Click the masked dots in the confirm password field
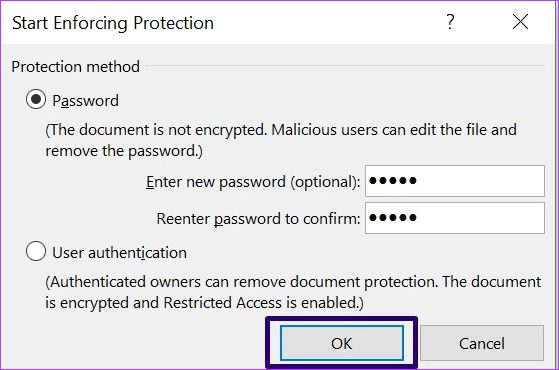The image size is (559, 370). (393, 217)
